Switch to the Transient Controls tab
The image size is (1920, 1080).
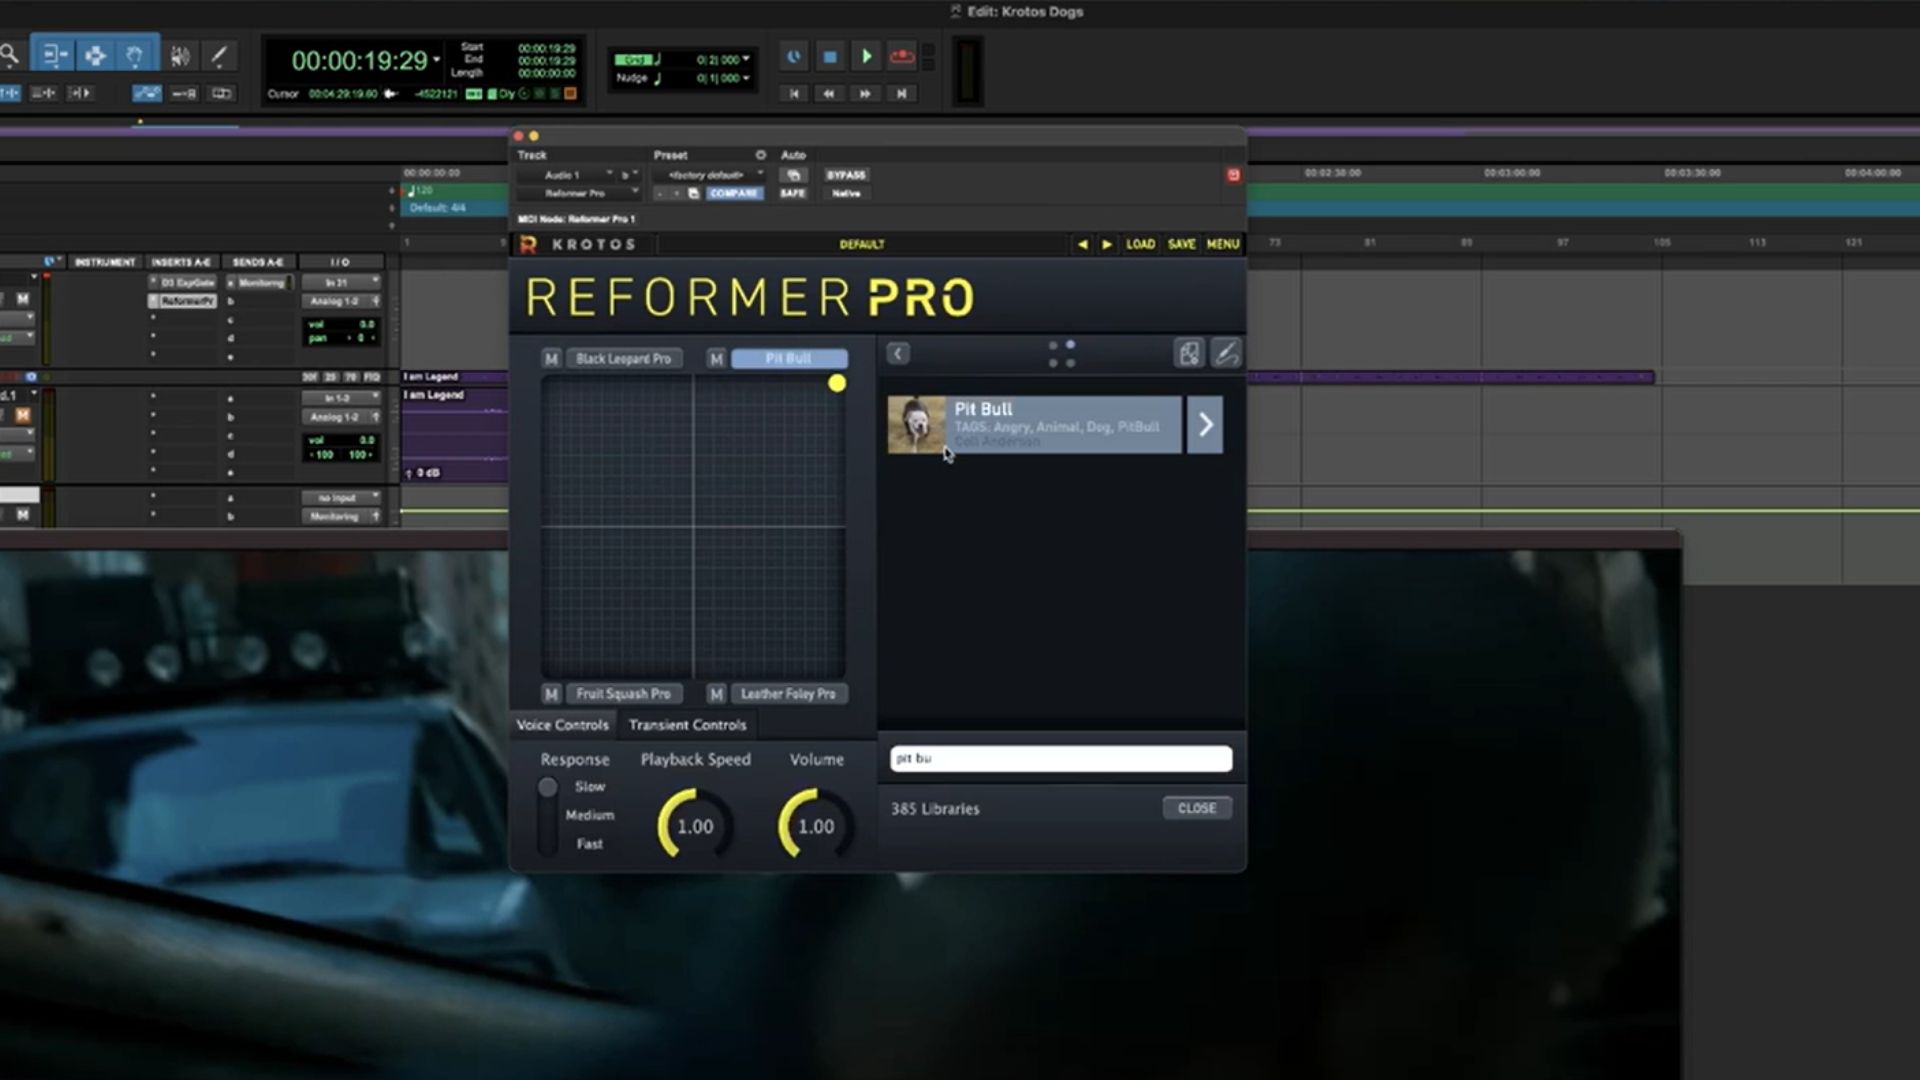coord(687,724)
